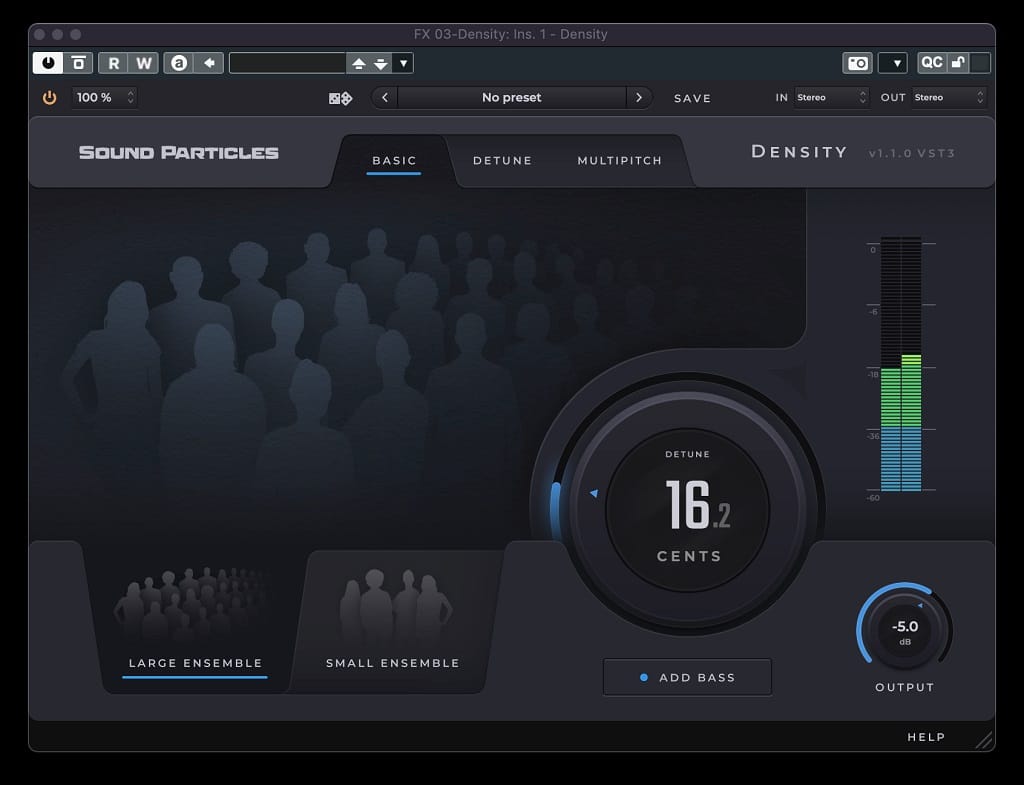Open the HELP link

coord(926,737)
